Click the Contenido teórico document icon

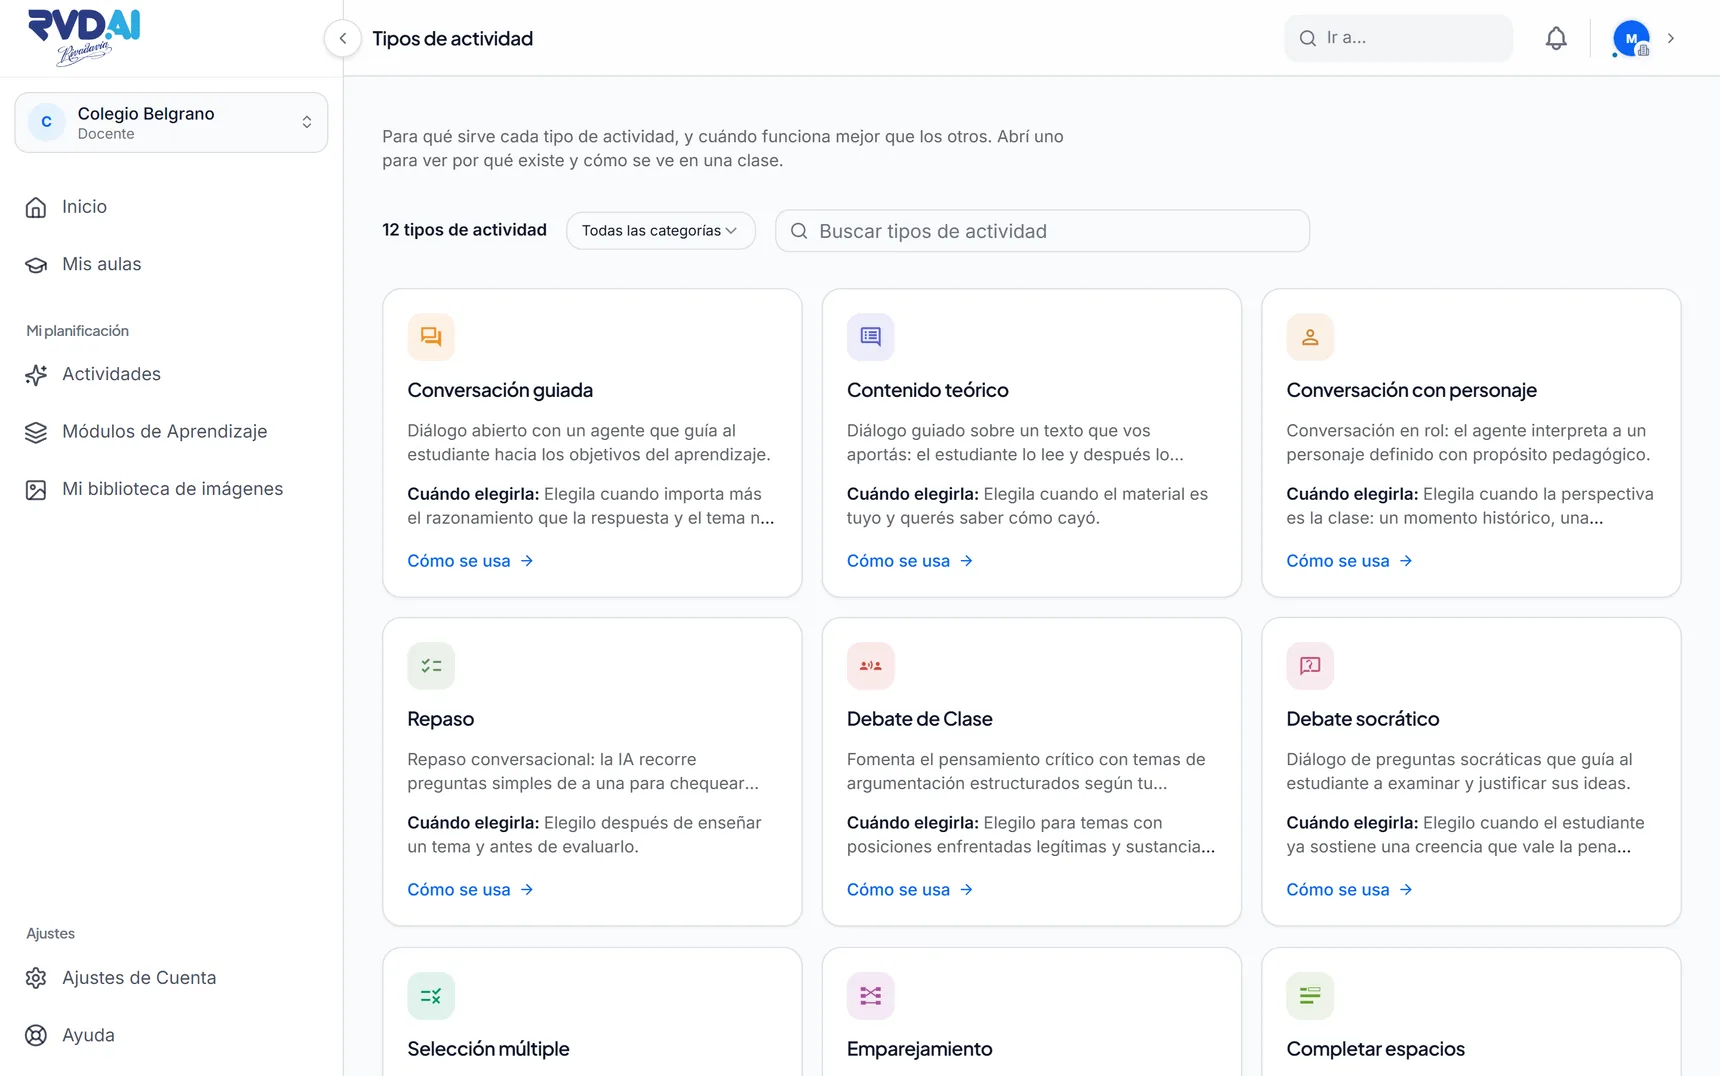click(x=870, y=337)
